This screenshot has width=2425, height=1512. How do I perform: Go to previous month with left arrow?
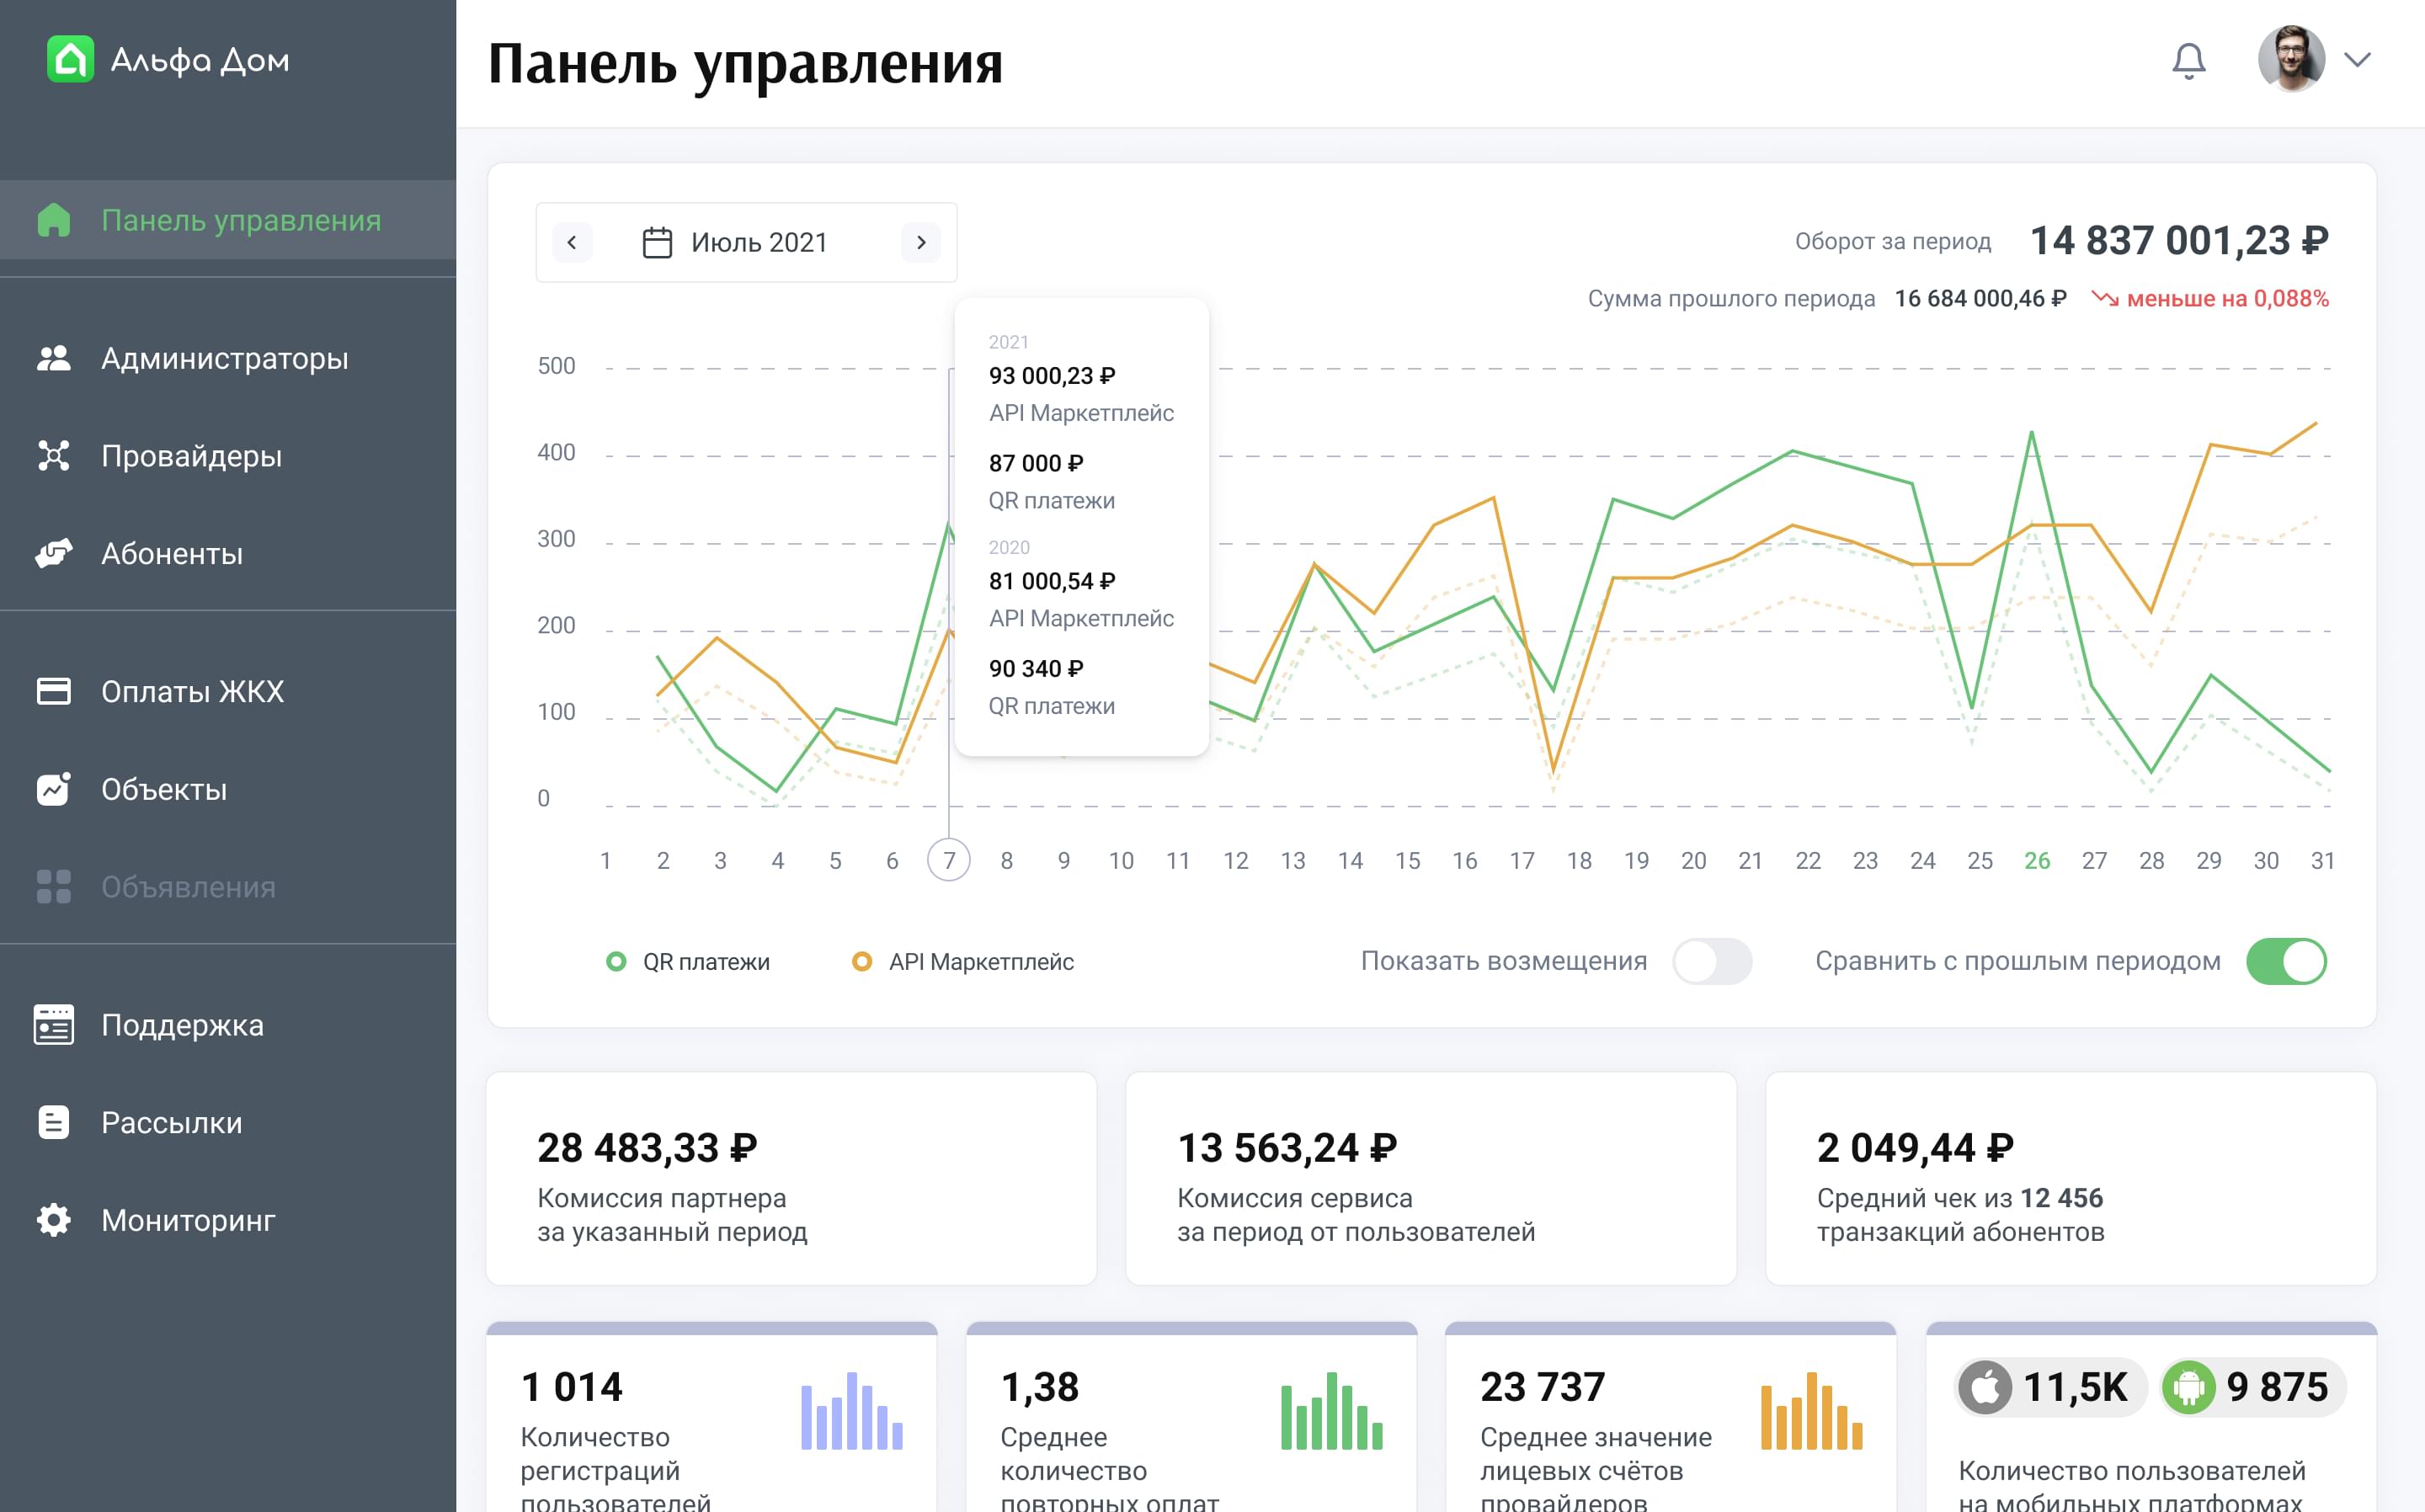tap(572, 243)
